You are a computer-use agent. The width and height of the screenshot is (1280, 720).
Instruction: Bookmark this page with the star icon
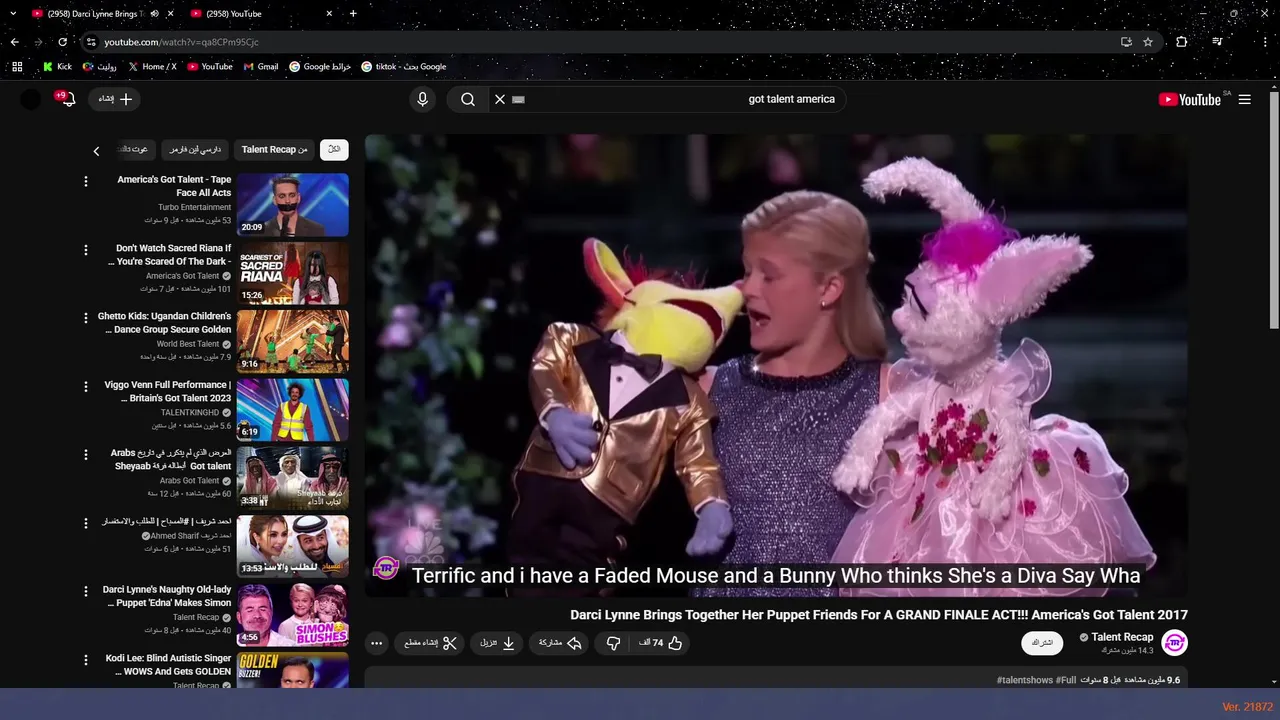(x=1148, y=42)
